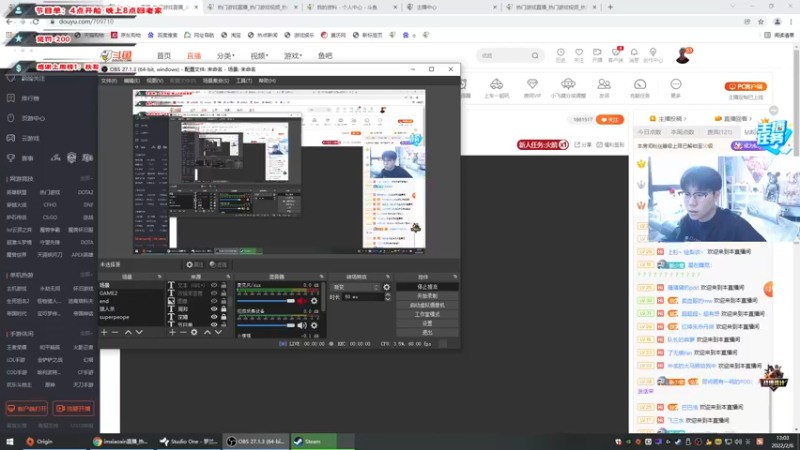Screen dimensions: 800x450
Task: Adjust microphone/Aux volume slider
Action: coord(266,301)
